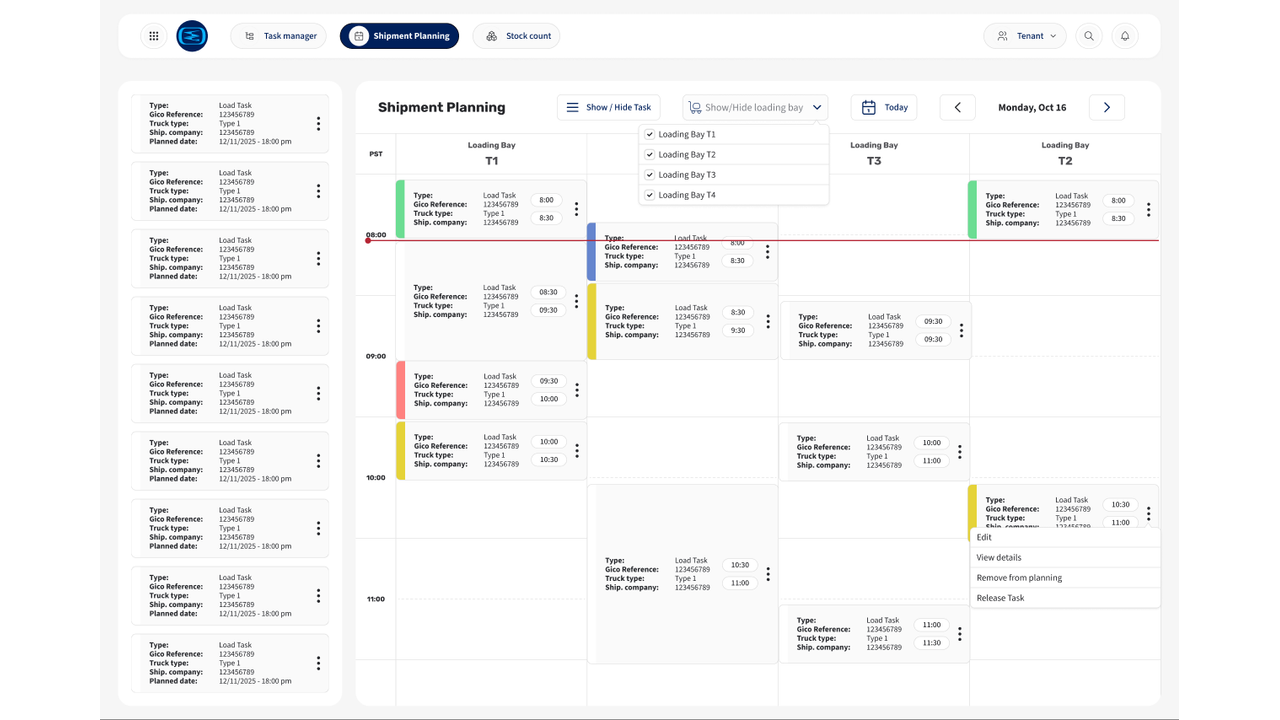Image resolution: width=1280 pixels, height=720 pixels.
Task: Open kebab menu of green T1 8:00–8:30 card
Action: [576, 209]
